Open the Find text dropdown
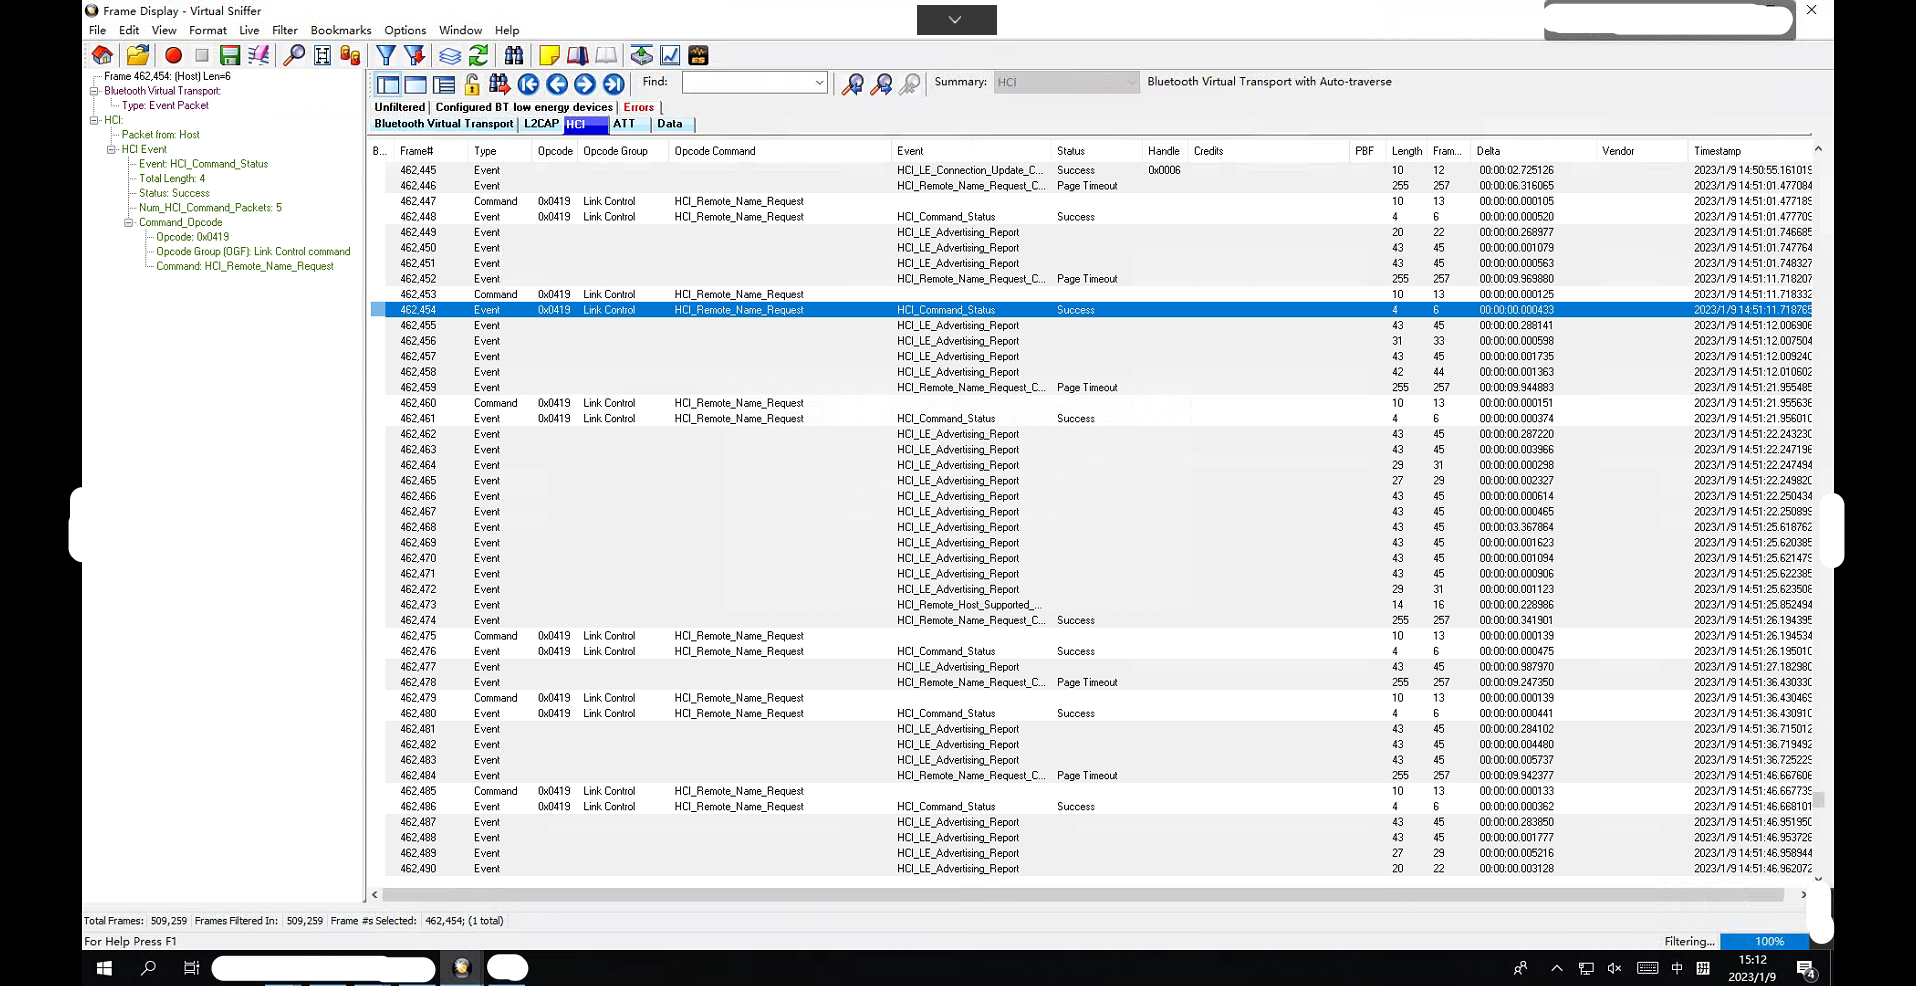Screen dimensions: 1916x986 click(818, 82)
